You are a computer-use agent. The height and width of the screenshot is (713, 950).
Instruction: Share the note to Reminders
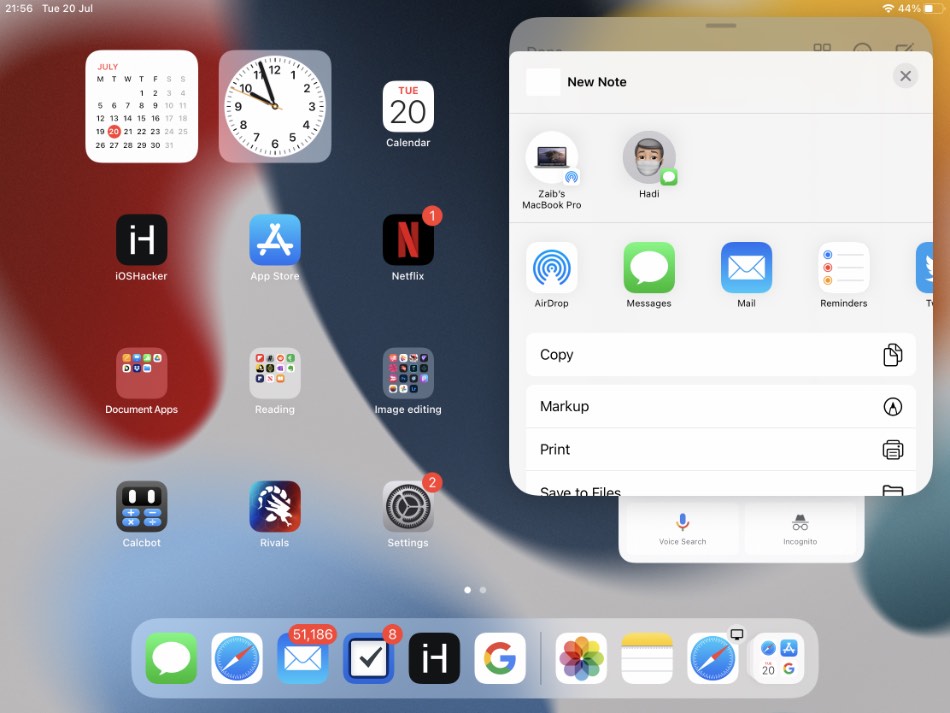click(x=843, y=267)
